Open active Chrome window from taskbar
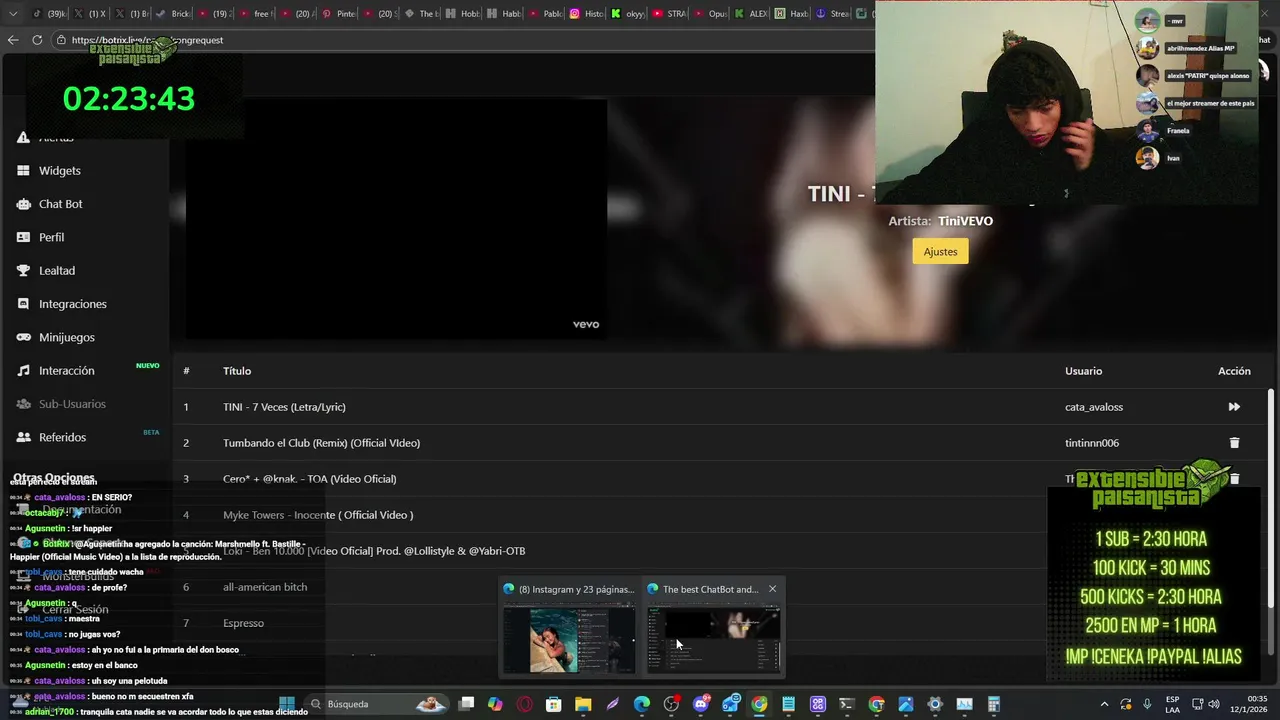Viewport: 1280px width, 720px height. pyautogui.click(x=760, y=704)
